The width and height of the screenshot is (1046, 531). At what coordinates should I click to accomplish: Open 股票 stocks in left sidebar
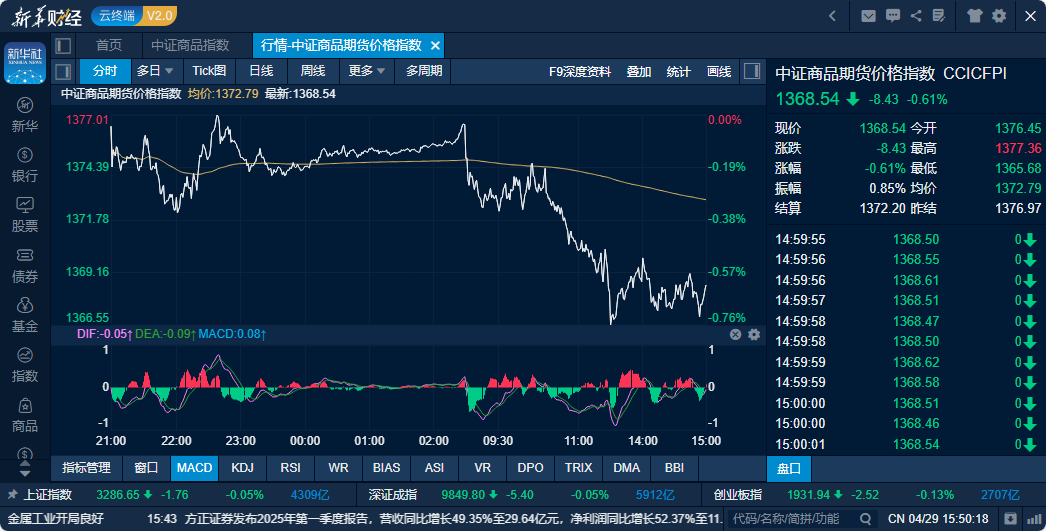[x=25, y=214]
